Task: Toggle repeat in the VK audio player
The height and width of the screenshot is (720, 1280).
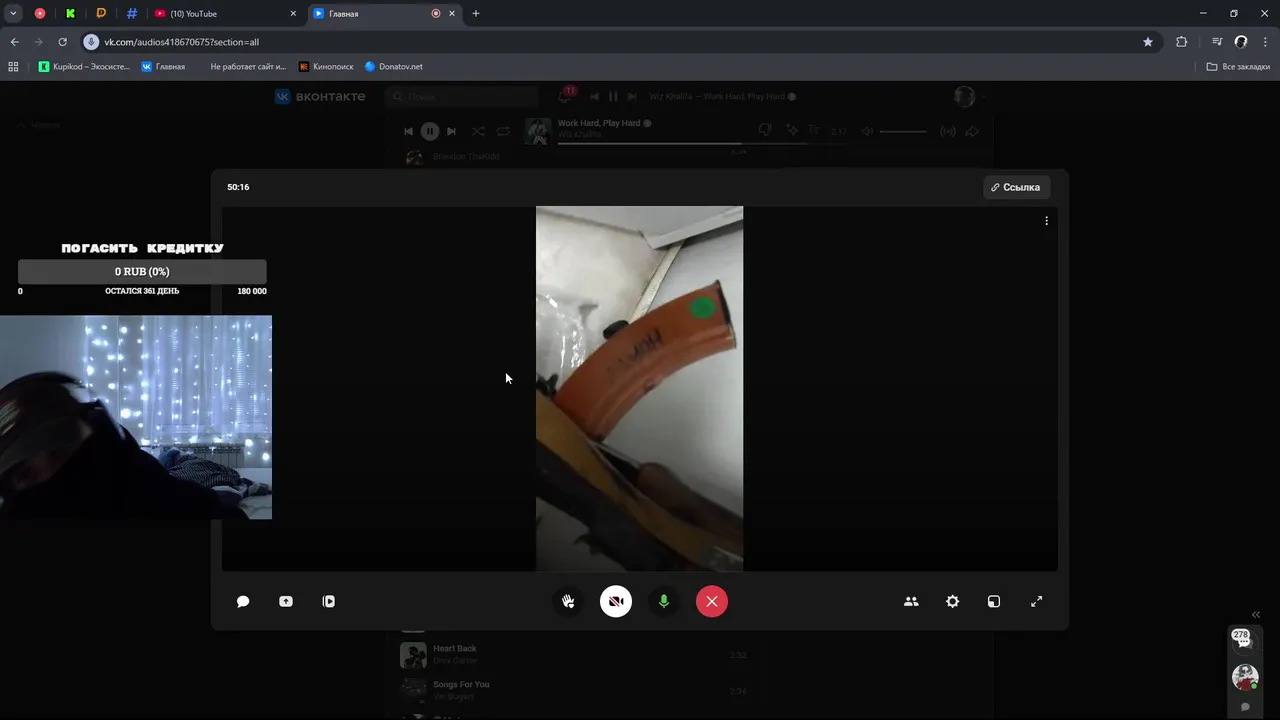Action: pos(503,131)
